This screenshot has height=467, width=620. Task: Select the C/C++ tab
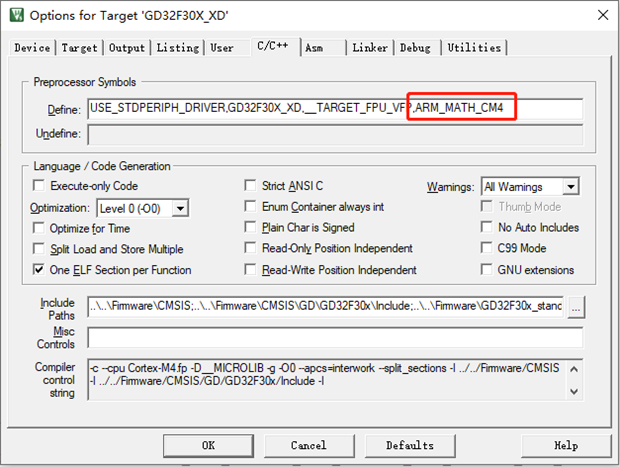tap(275, 46)
